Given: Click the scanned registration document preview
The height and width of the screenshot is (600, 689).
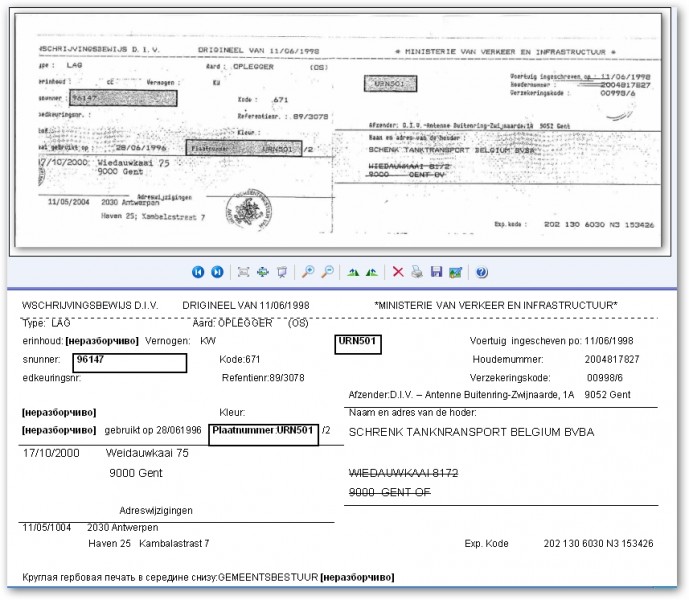Looking at the screenshot, I should click(338, 130).
